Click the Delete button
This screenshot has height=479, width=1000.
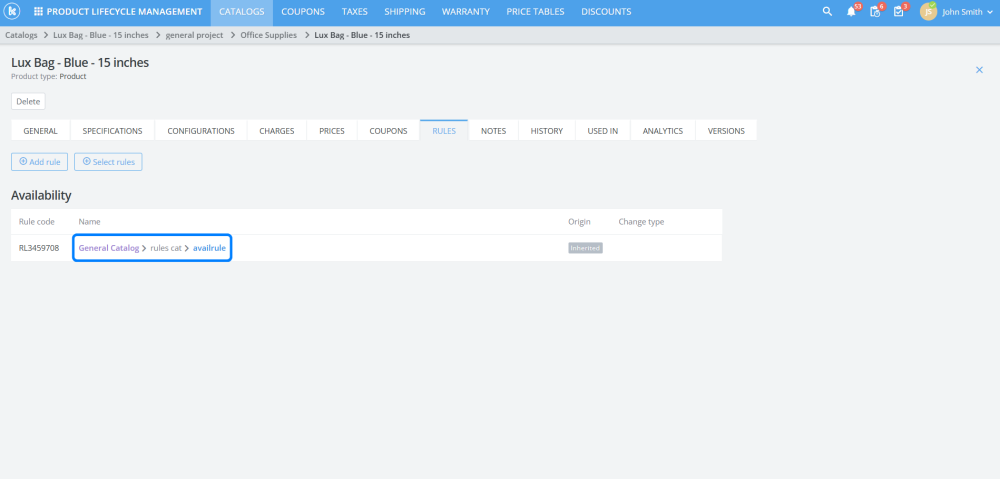[x=28, y=101]
